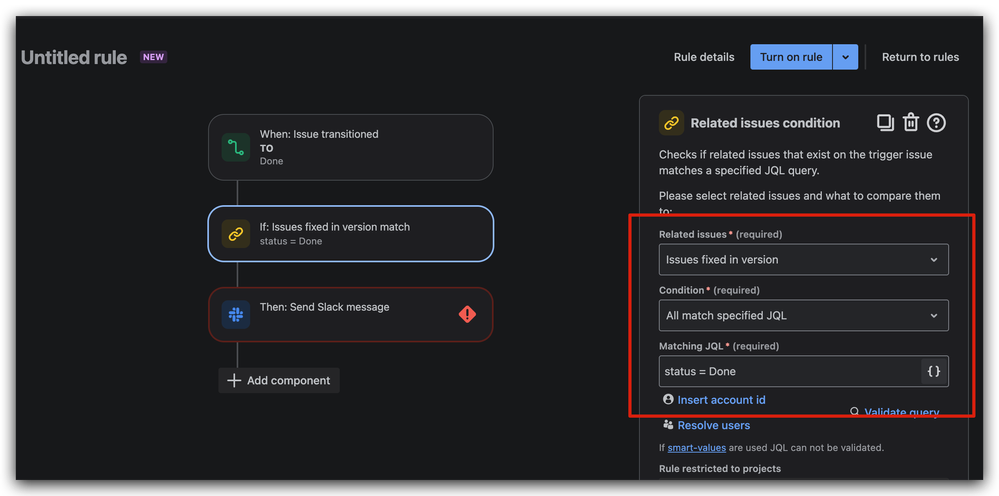Open the Related issues dropdown
Viewport: 999px width, 496px height.
(x=803, y=260)
